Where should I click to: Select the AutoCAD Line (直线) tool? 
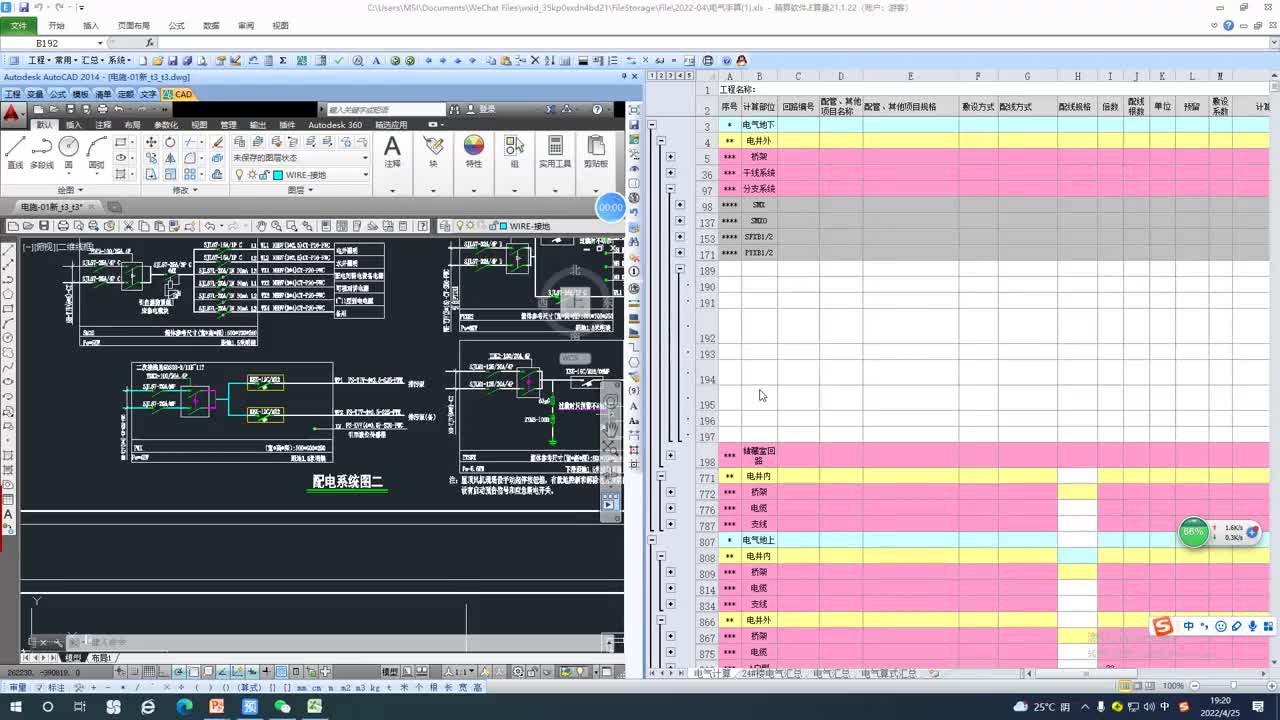tap(15, 151)
